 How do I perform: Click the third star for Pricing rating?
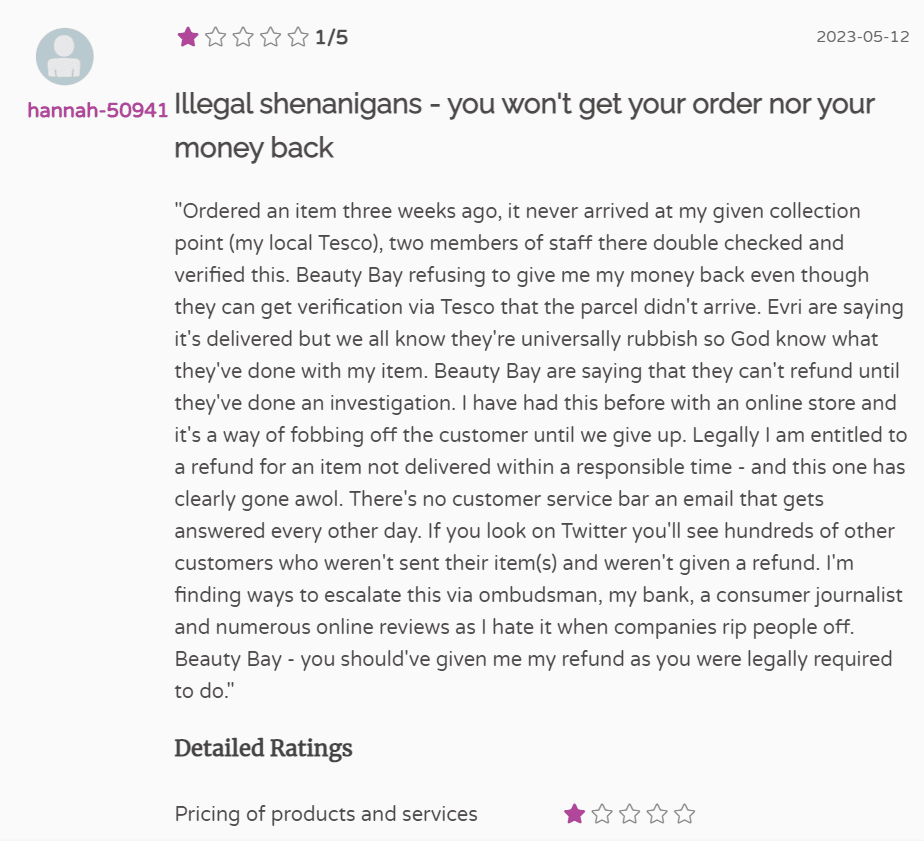[x=629, y=814]
